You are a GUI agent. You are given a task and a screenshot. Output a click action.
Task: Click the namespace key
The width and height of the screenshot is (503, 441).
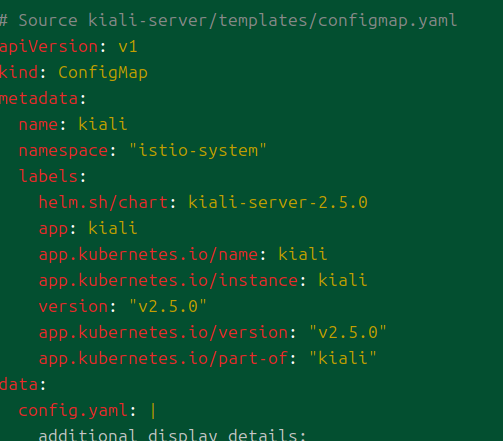tap(63, 151)
